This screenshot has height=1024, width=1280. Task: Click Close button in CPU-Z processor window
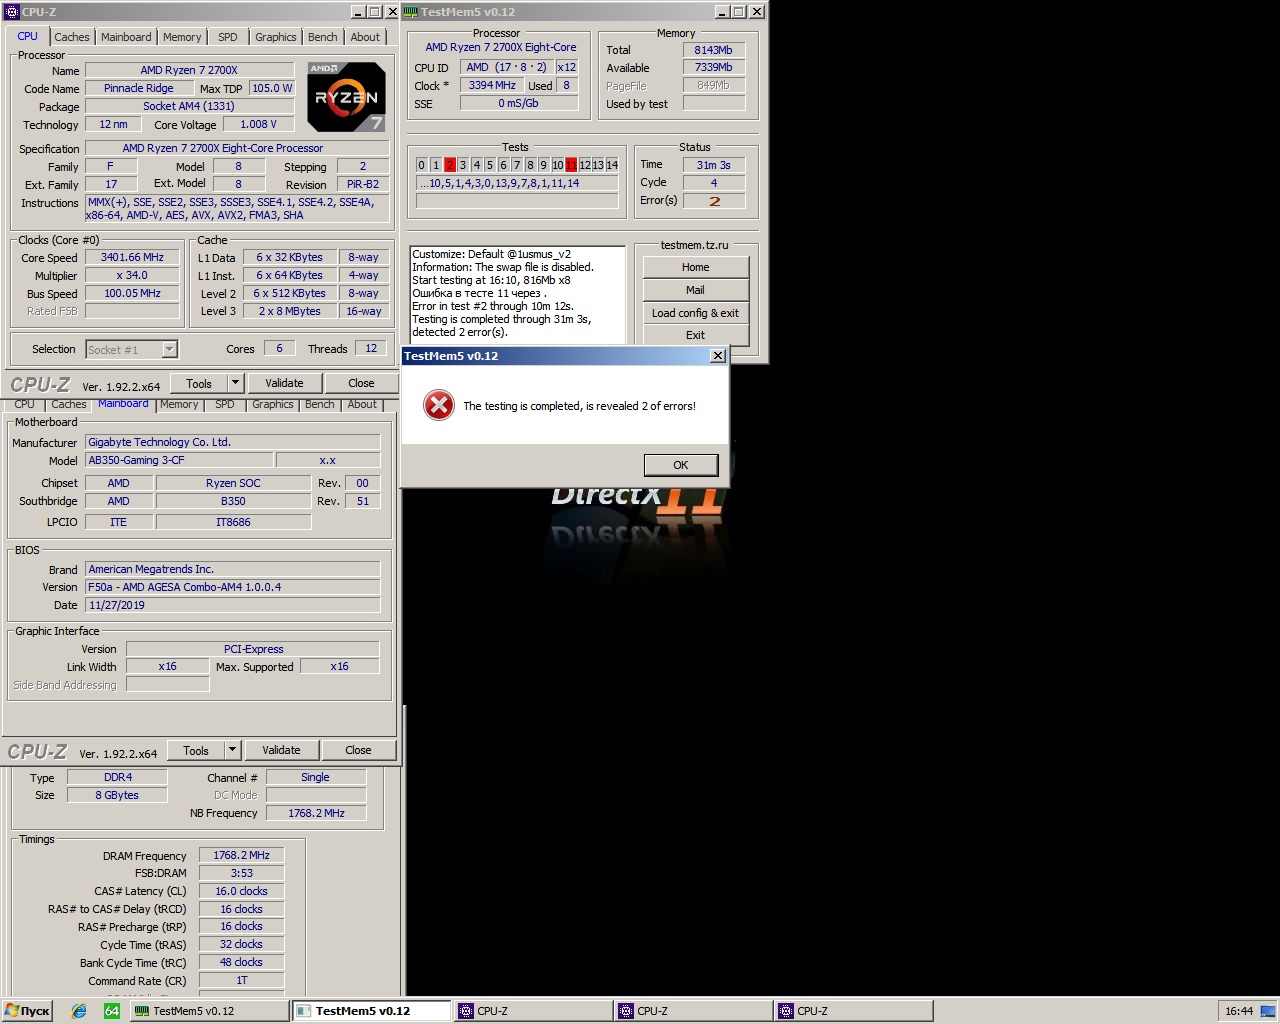[361, 383]
